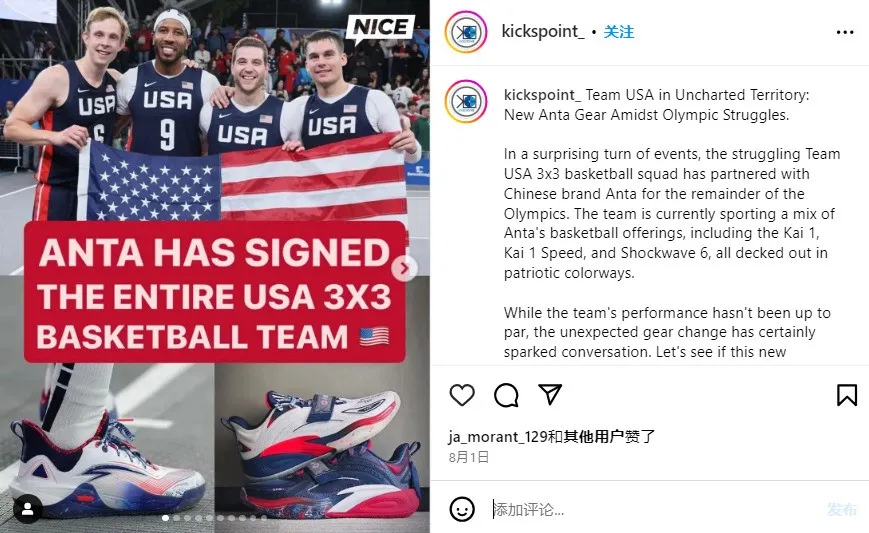869x533 pixels.
Task: Open kickspoint_ username in caption
Action: (x=542, y=95)
